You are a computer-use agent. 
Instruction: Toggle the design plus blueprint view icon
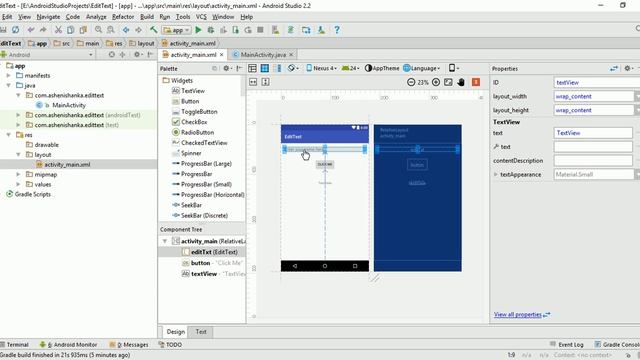click(277, 68)
